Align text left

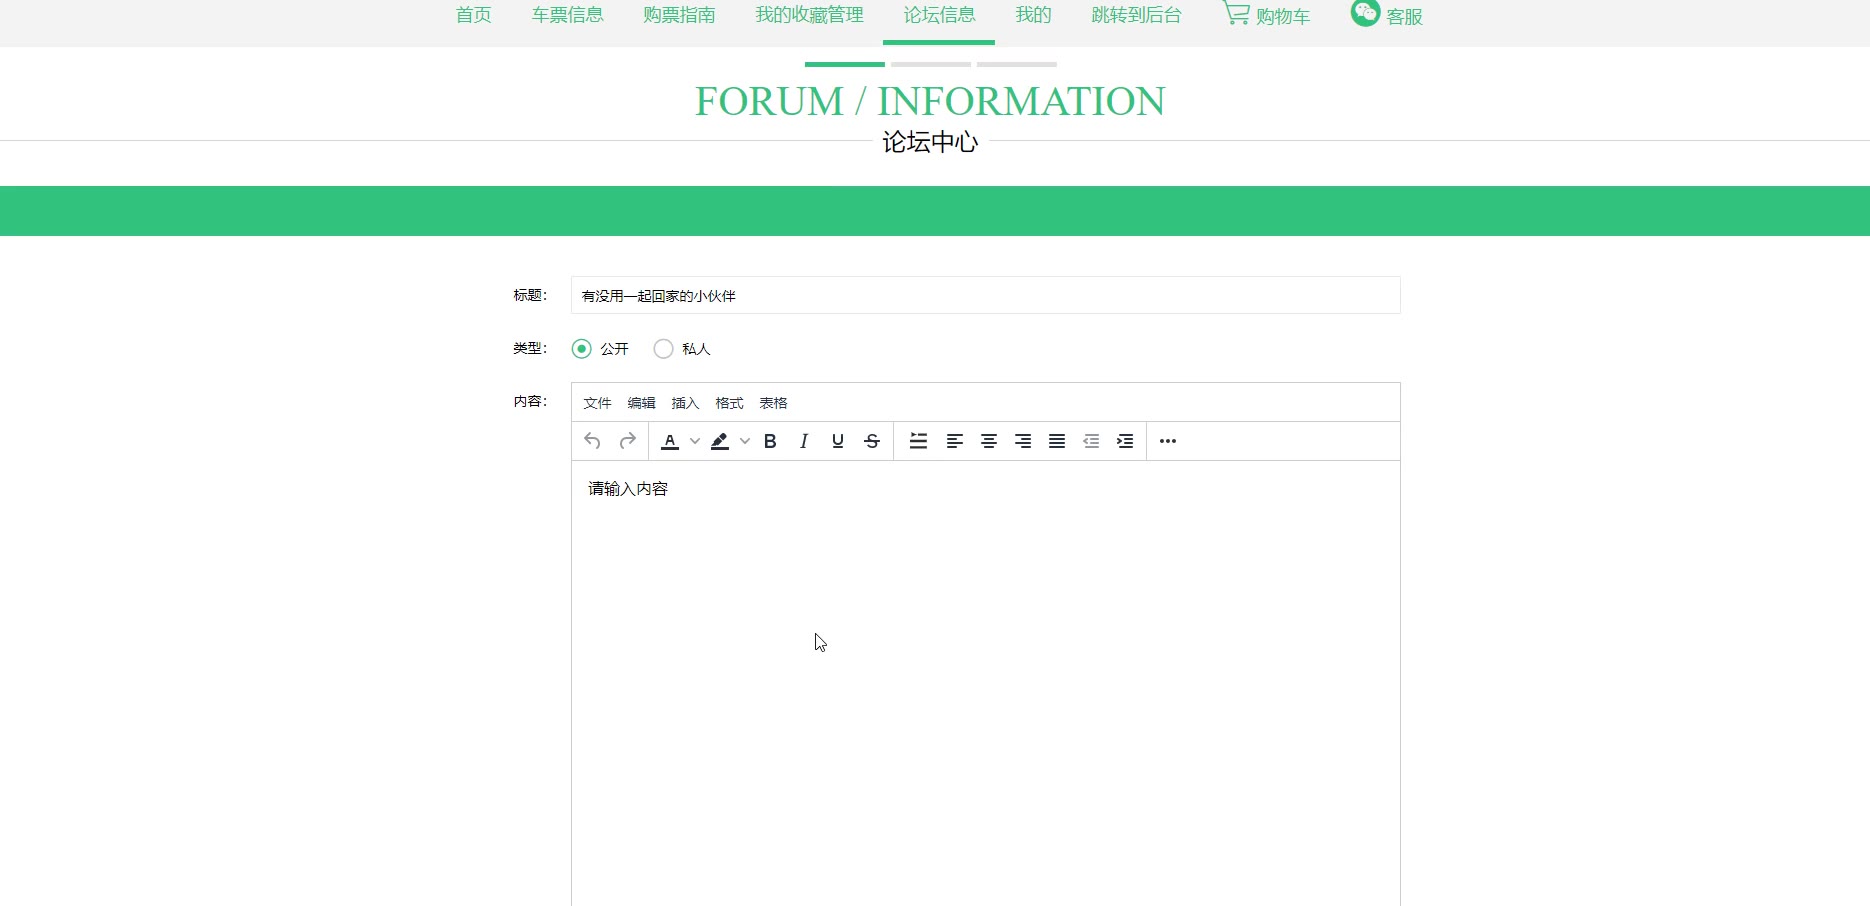coord(955,441)
